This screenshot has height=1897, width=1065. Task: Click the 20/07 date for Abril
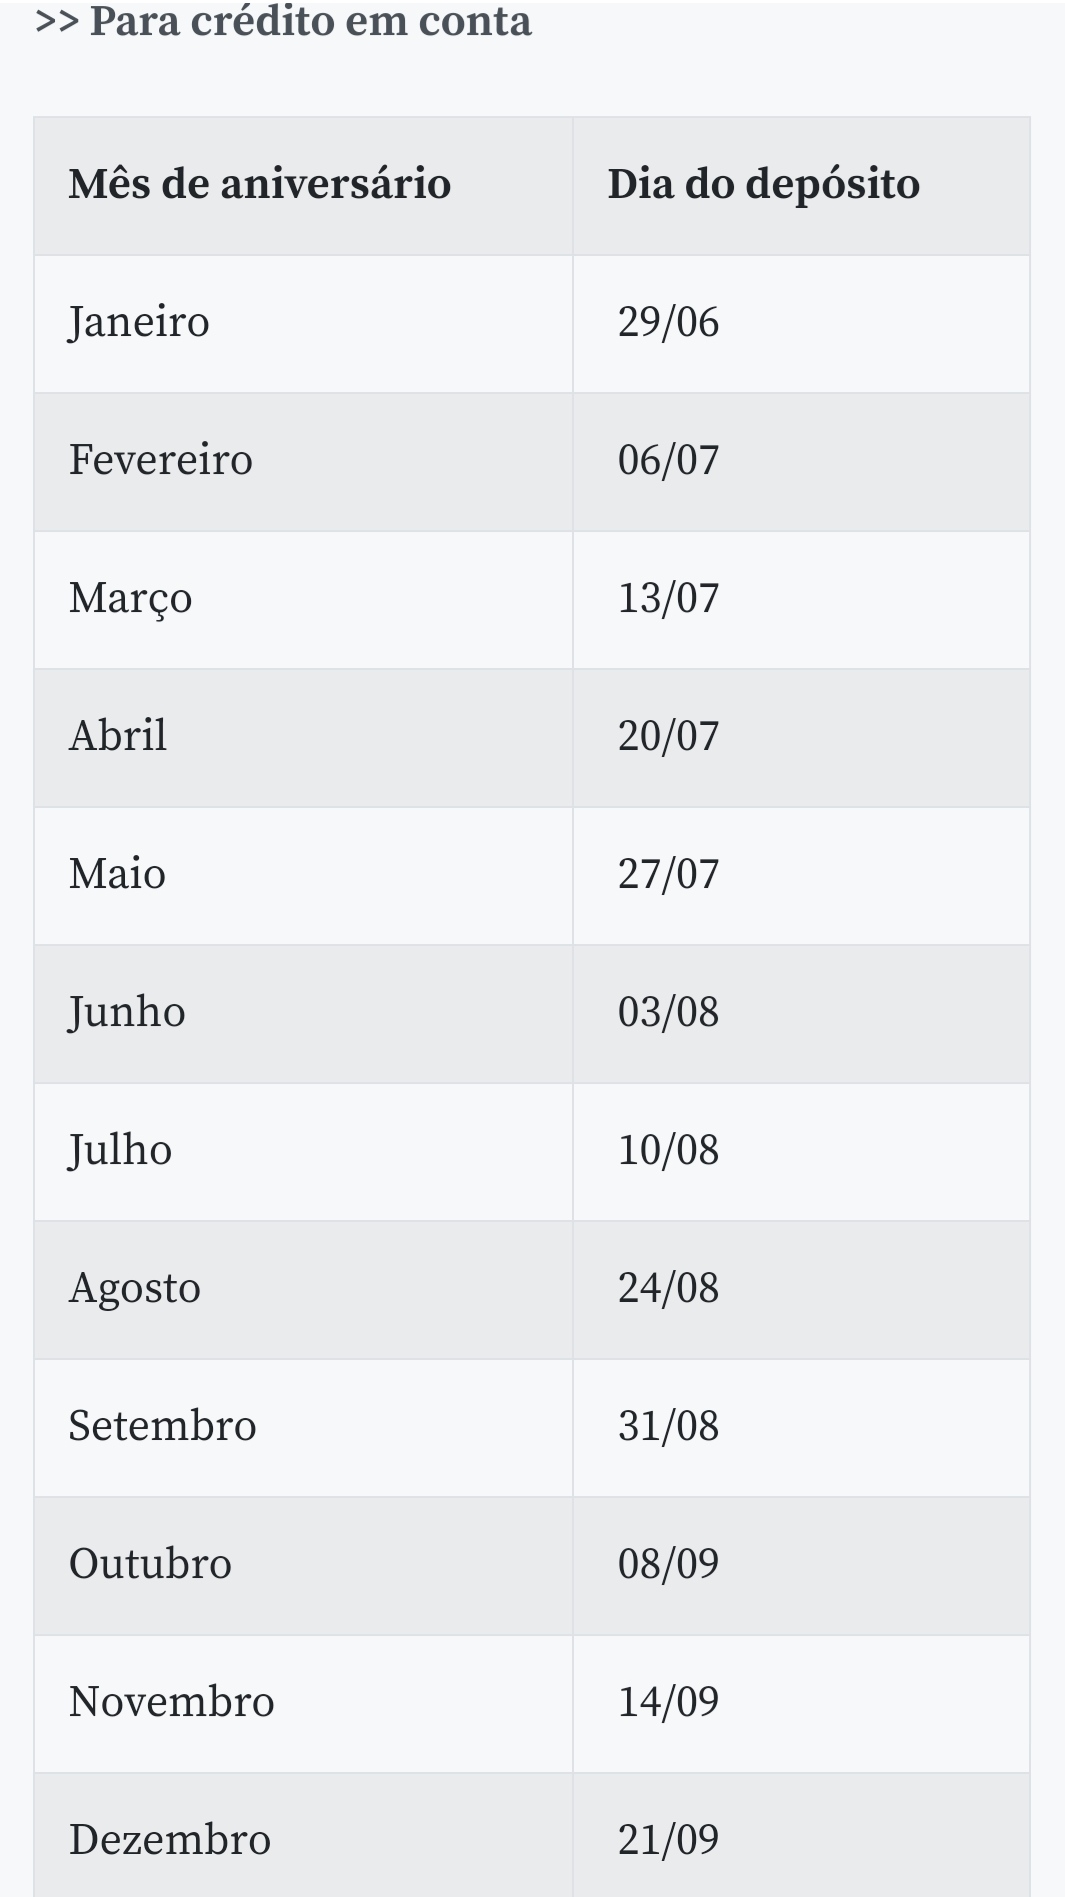tap(668, 737)
